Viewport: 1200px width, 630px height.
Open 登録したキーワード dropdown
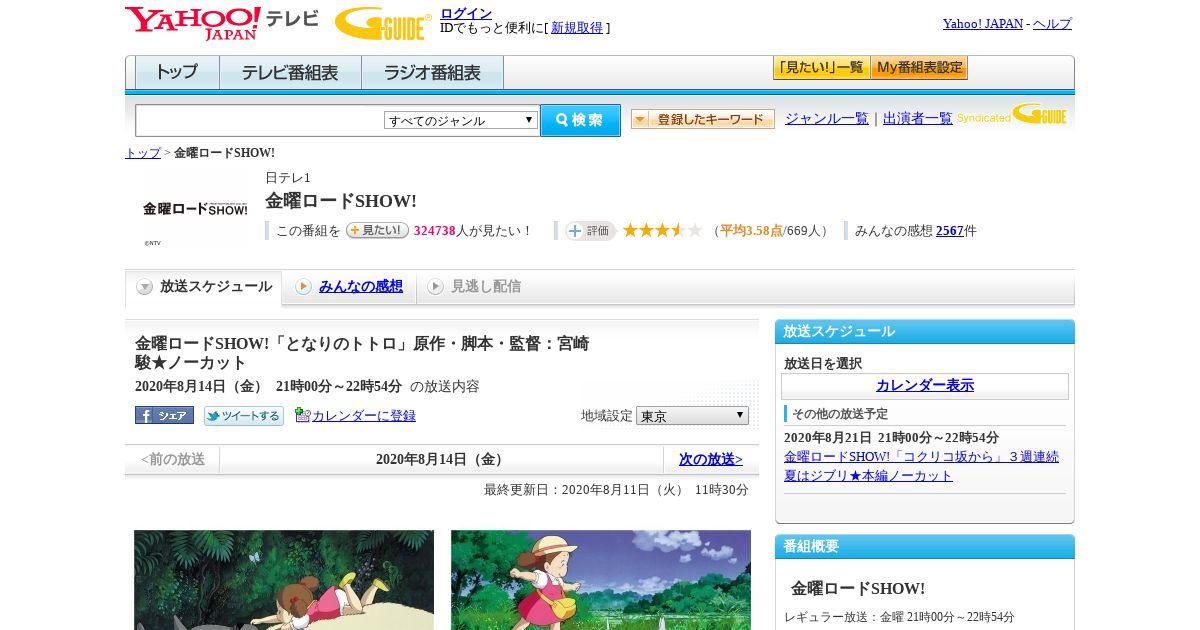point(703,119)
